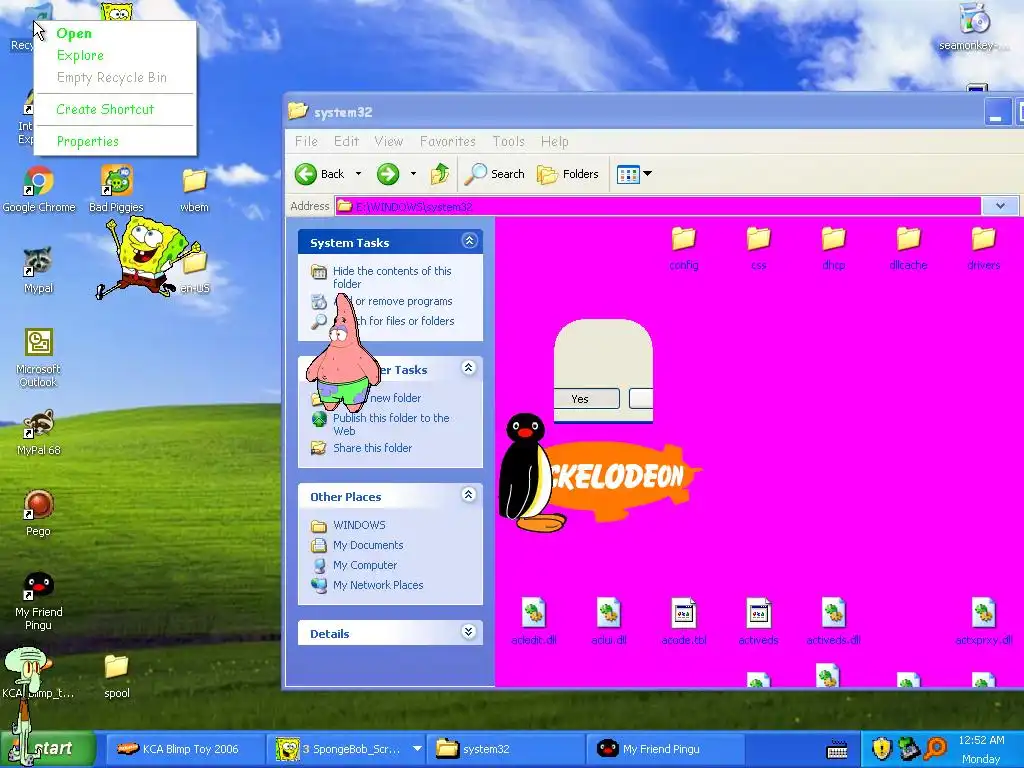Go to WINDOWS in Other Places
This screenshot has height=768, width=1024.
[x=359, y=525]
